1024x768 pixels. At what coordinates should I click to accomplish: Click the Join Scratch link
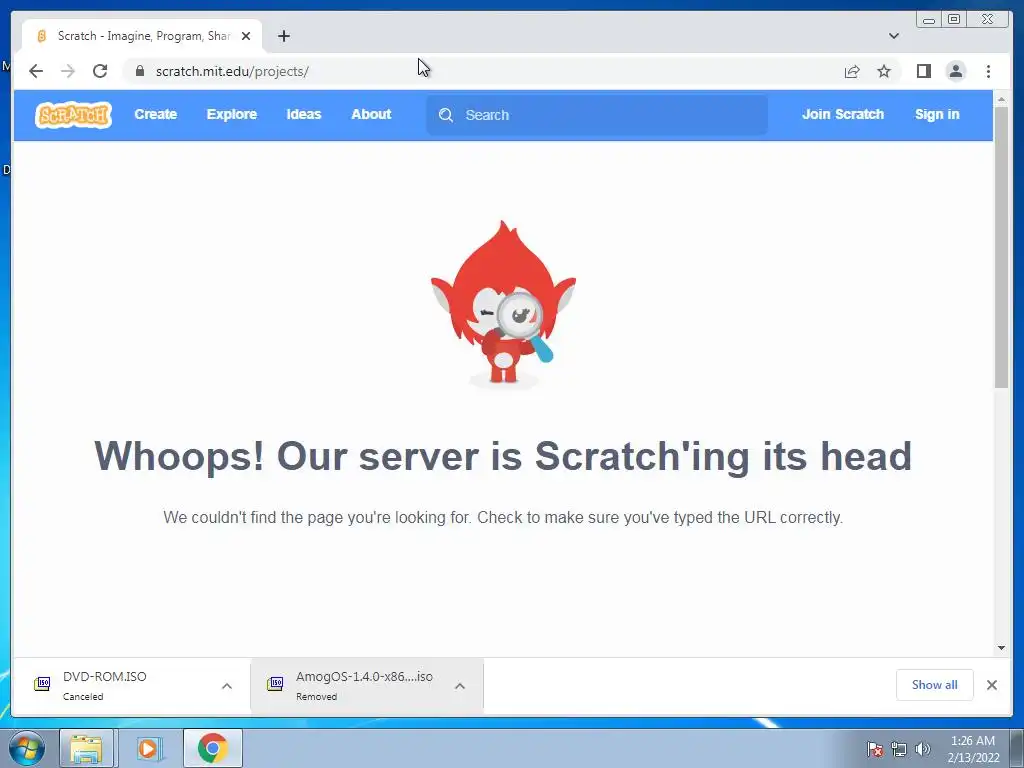842,114
